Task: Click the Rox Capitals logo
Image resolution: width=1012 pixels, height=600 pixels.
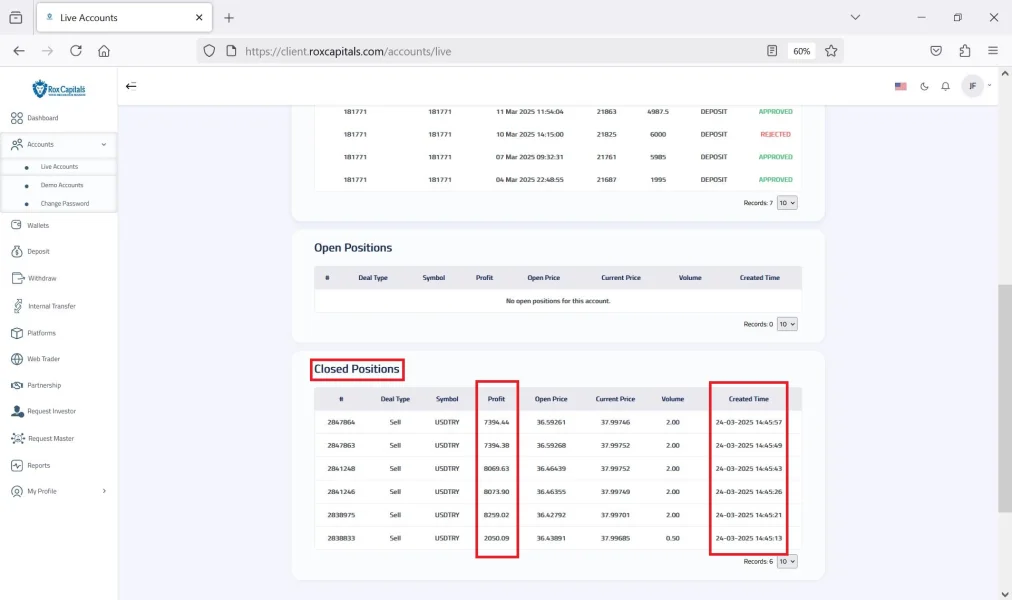Action: [x=58, y=89]
